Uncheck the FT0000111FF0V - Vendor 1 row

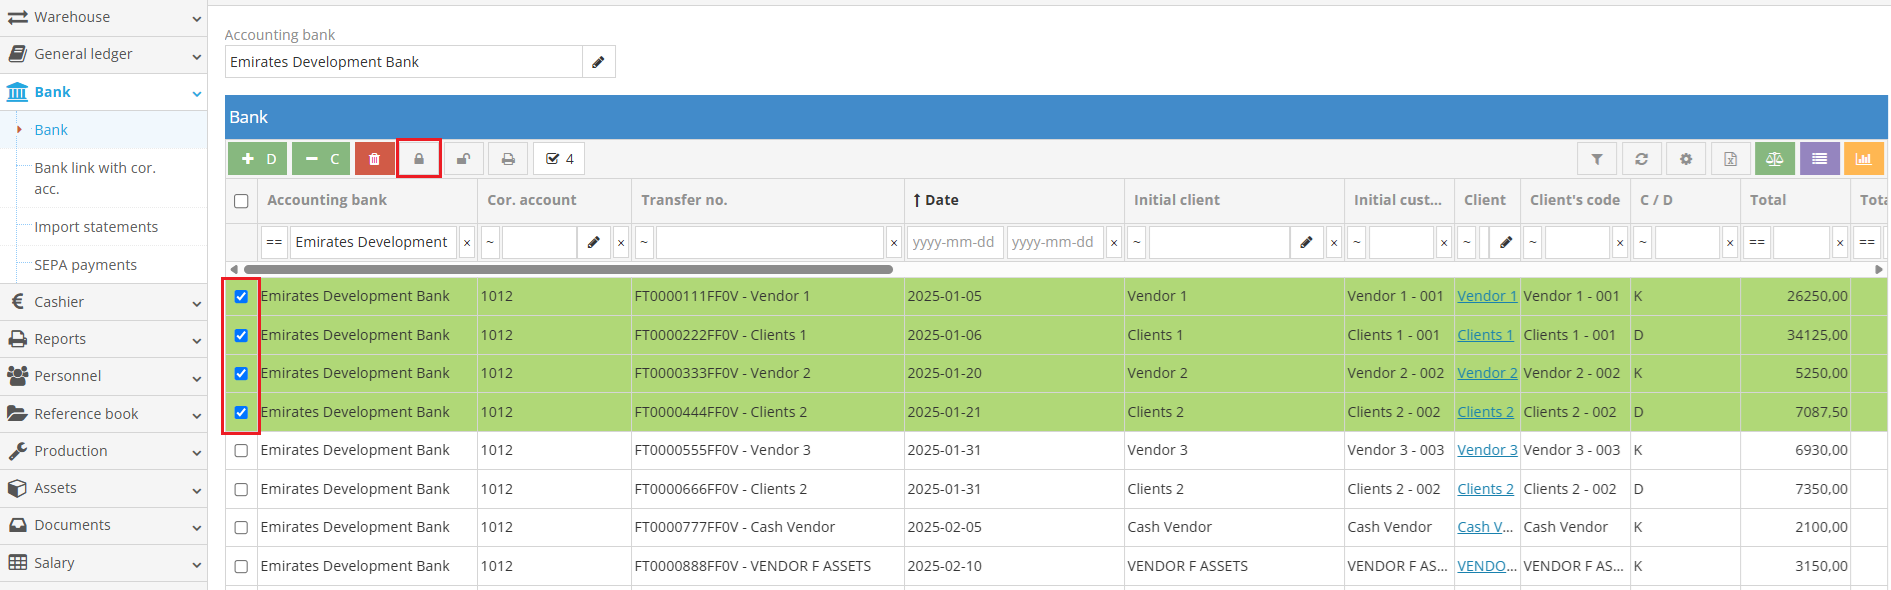coord(241,297)
